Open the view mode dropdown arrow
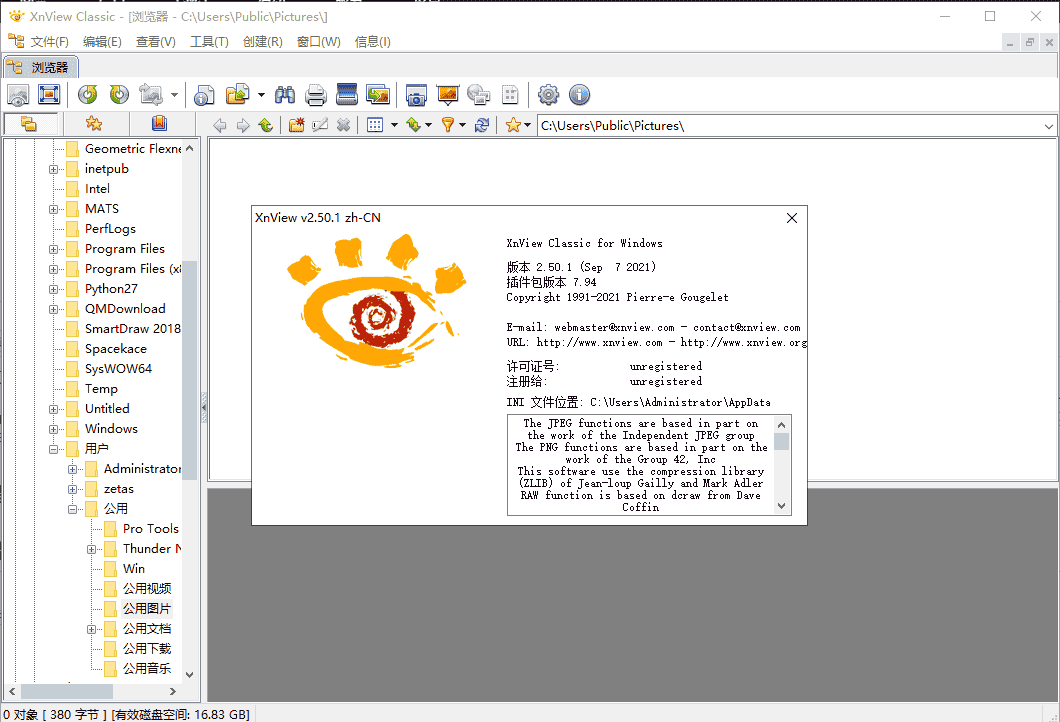This screenshot has height=722, width=1060. [394, 125]
